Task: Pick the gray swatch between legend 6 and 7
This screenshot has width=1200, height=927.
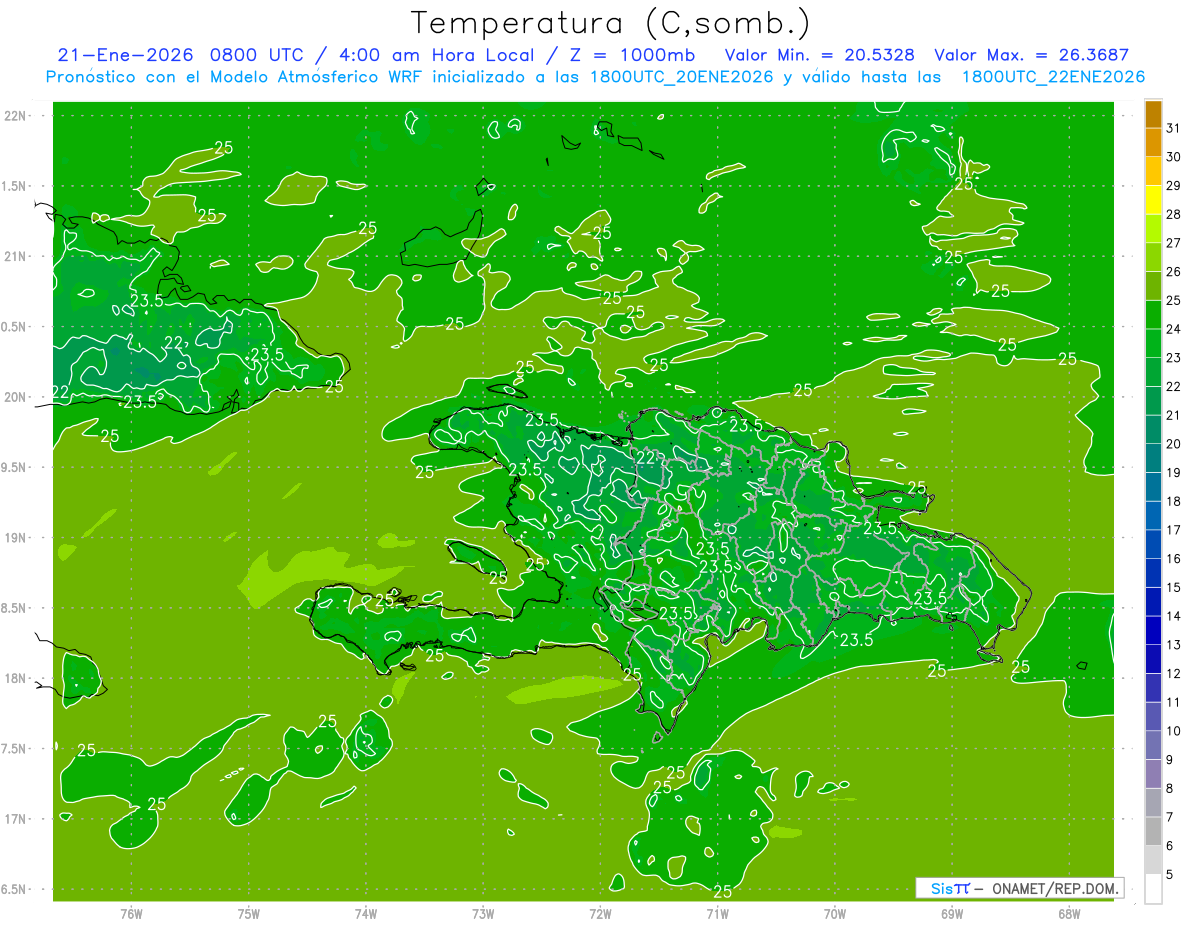Action: click(x=1153, y=832)
